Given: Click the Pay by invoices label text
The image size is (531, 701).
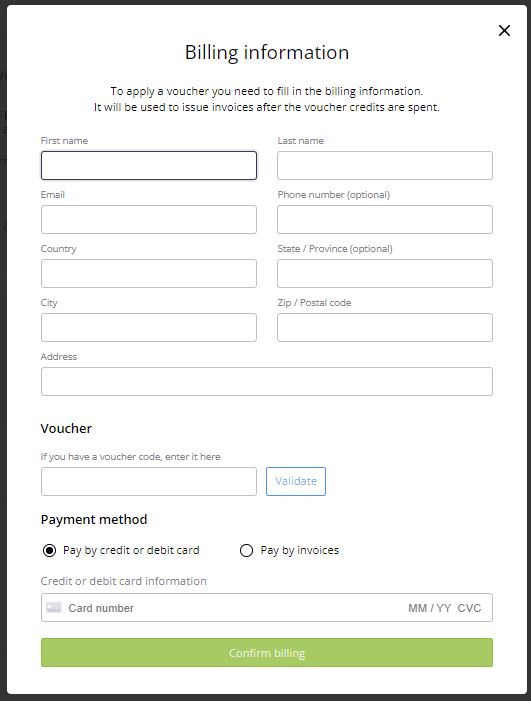Looking at the screenshot, I should [299, 550].
